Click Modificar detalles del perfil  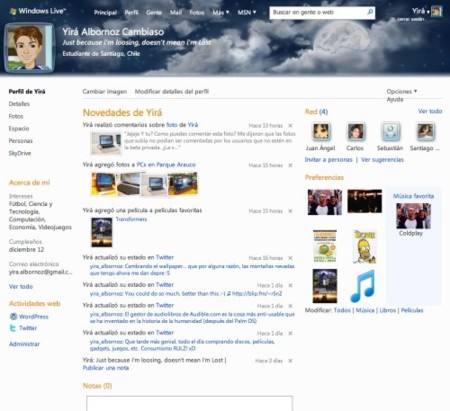point(172,91)
